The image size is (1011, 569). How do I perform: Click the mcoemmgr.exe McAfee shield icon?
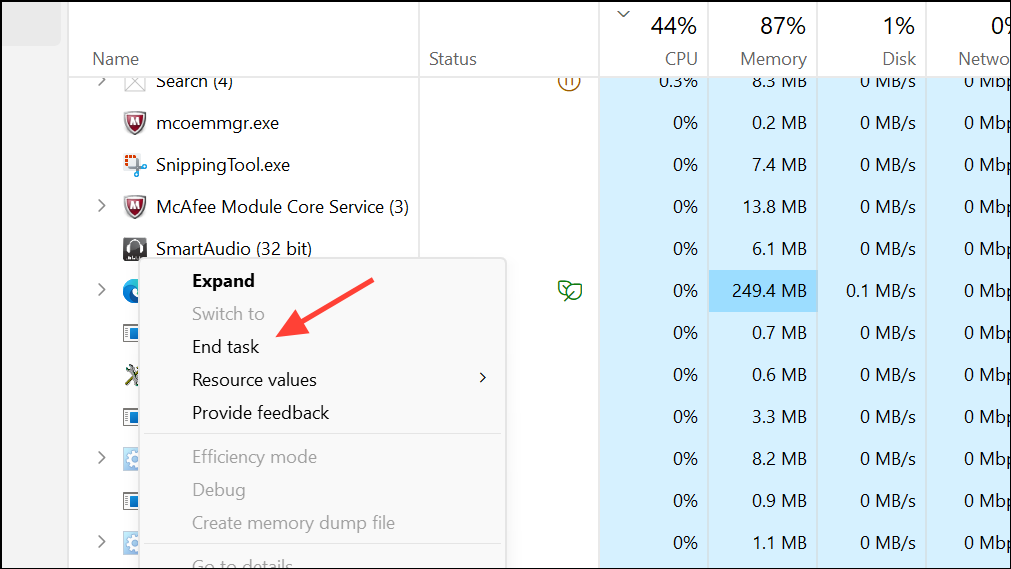[135, 123]
